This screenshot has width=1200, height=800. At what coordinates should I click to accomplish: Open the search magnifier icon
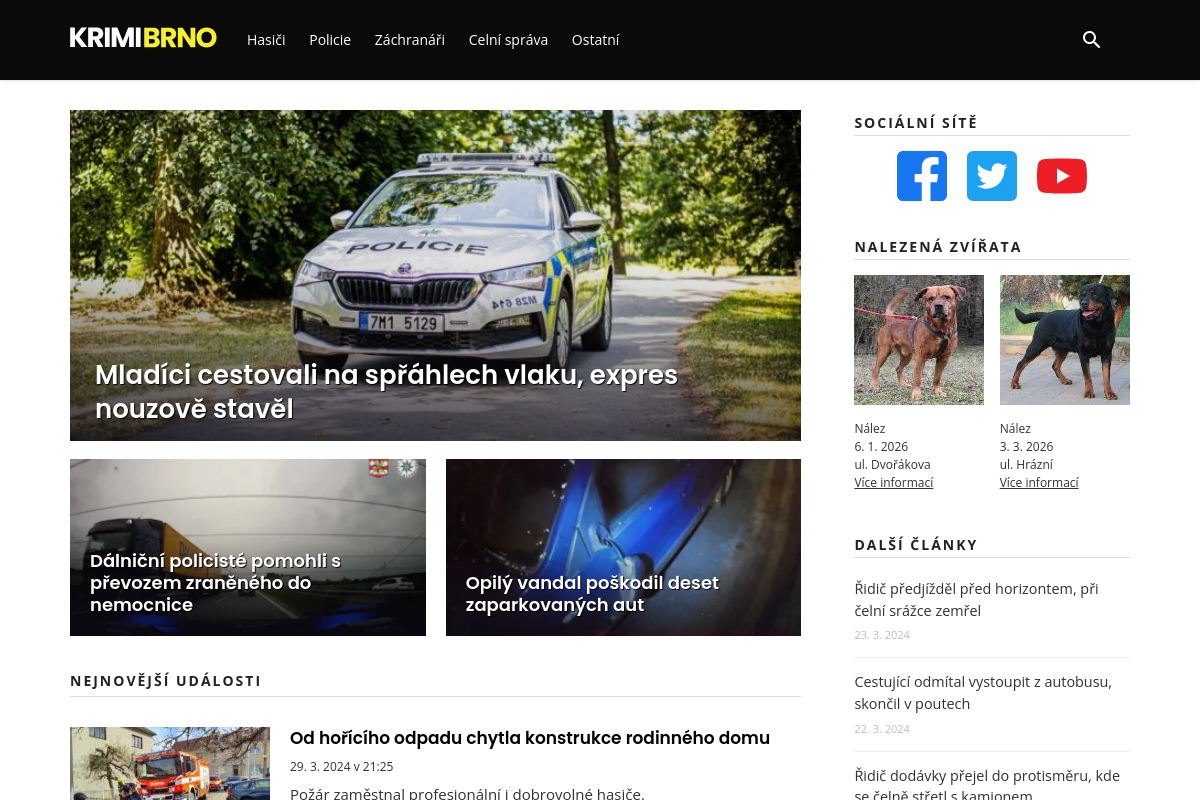[1091, 40]
